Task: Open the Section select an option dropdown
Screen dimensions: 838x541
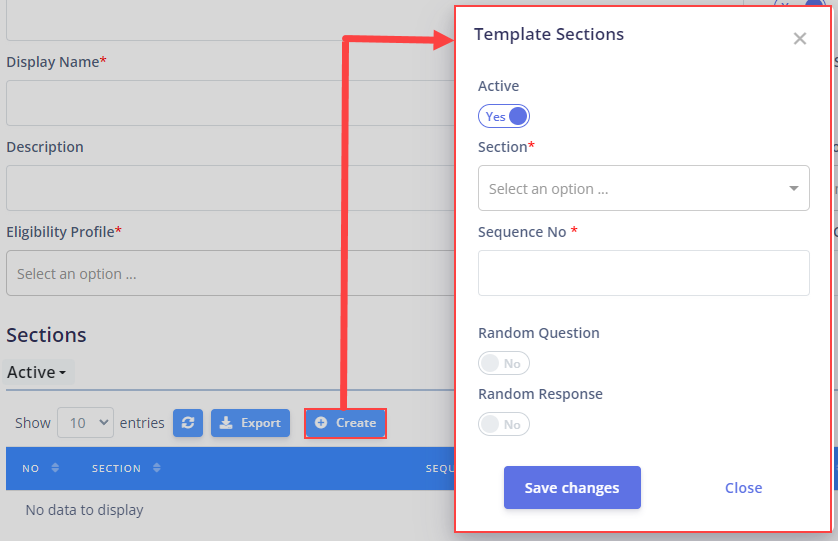Action: tap(643, 188)
